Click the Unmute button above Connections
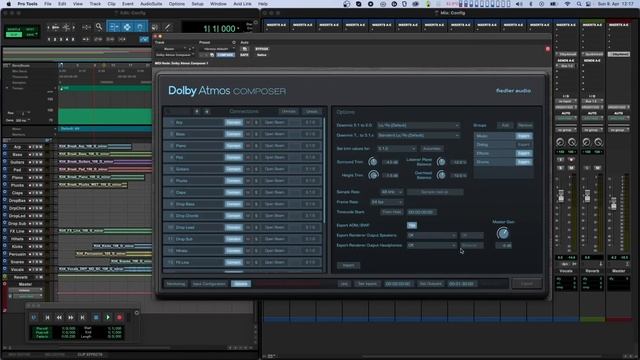The width and height of the screenshot is (640, 360). 289,111
